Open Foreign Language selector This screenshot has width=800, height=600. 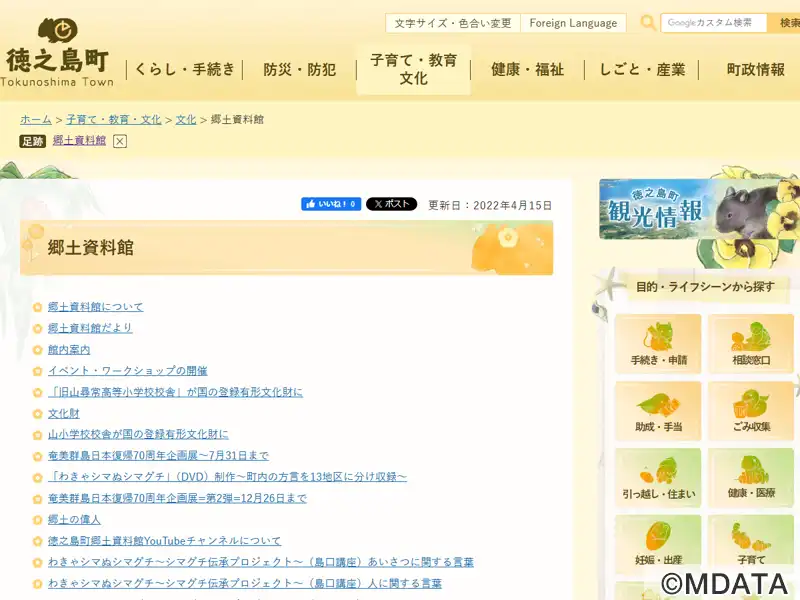click(x=573, y=23)
